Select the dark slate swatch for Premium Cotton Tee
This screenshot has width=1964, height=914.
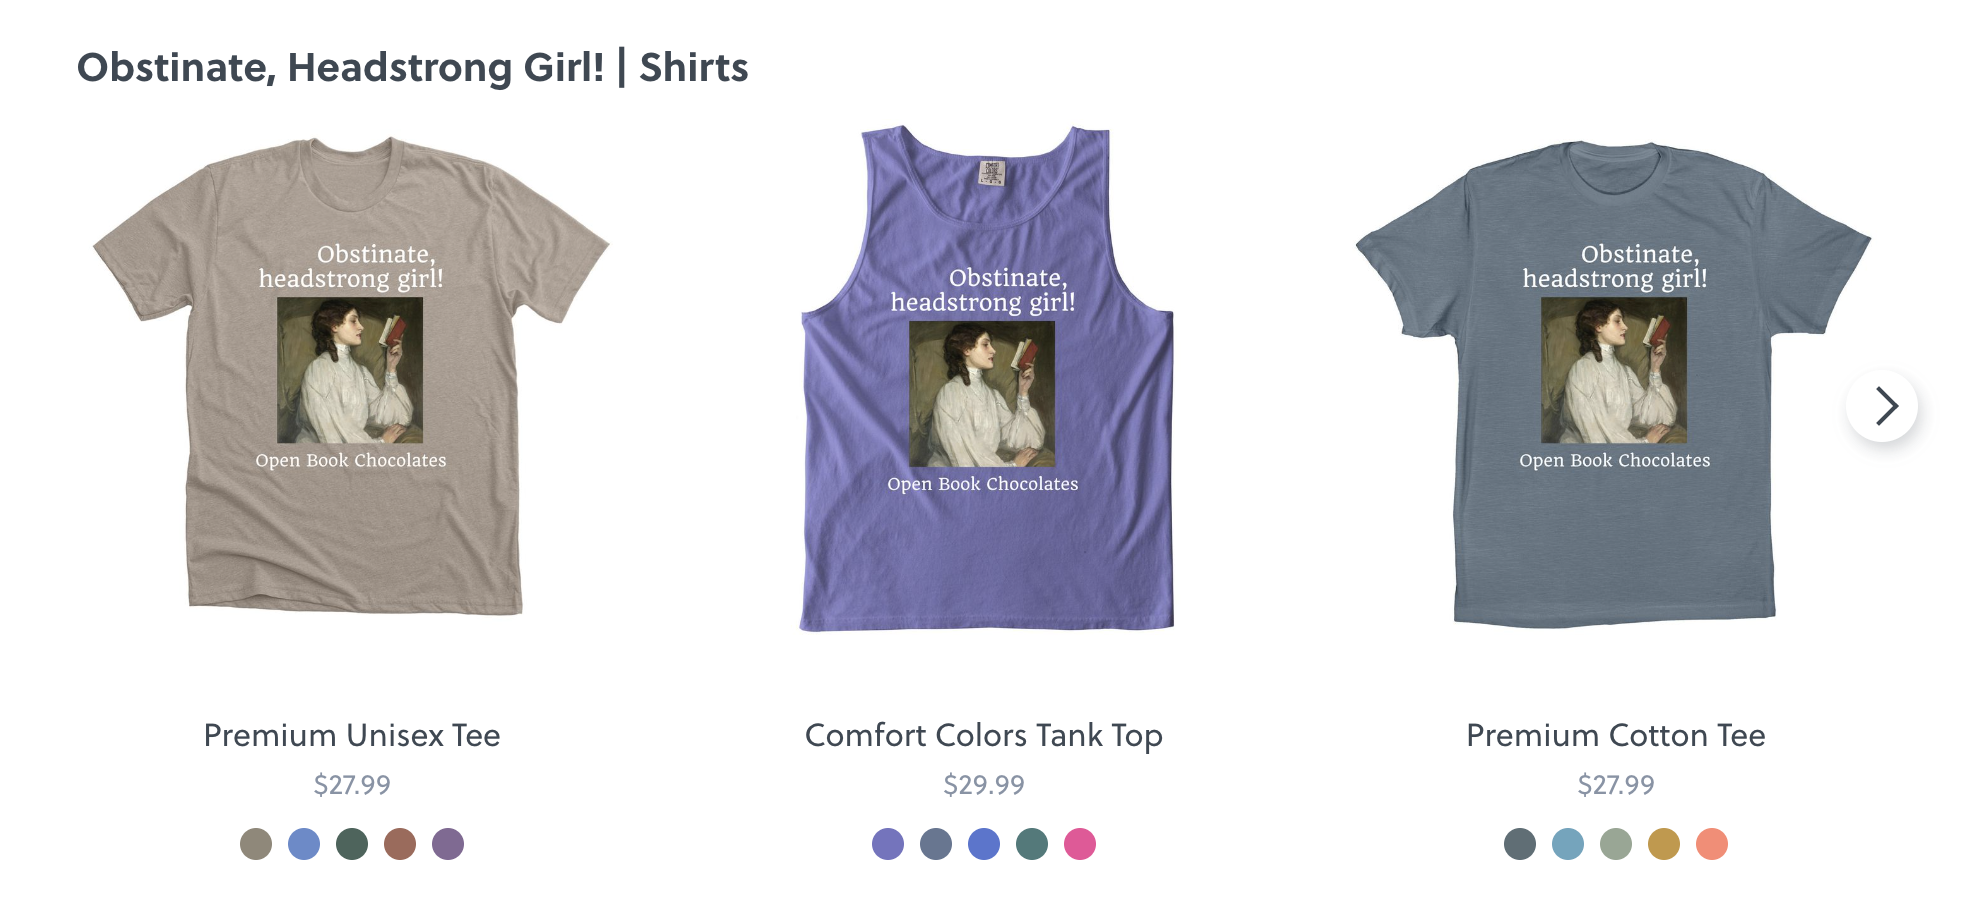coord(1520,844)
